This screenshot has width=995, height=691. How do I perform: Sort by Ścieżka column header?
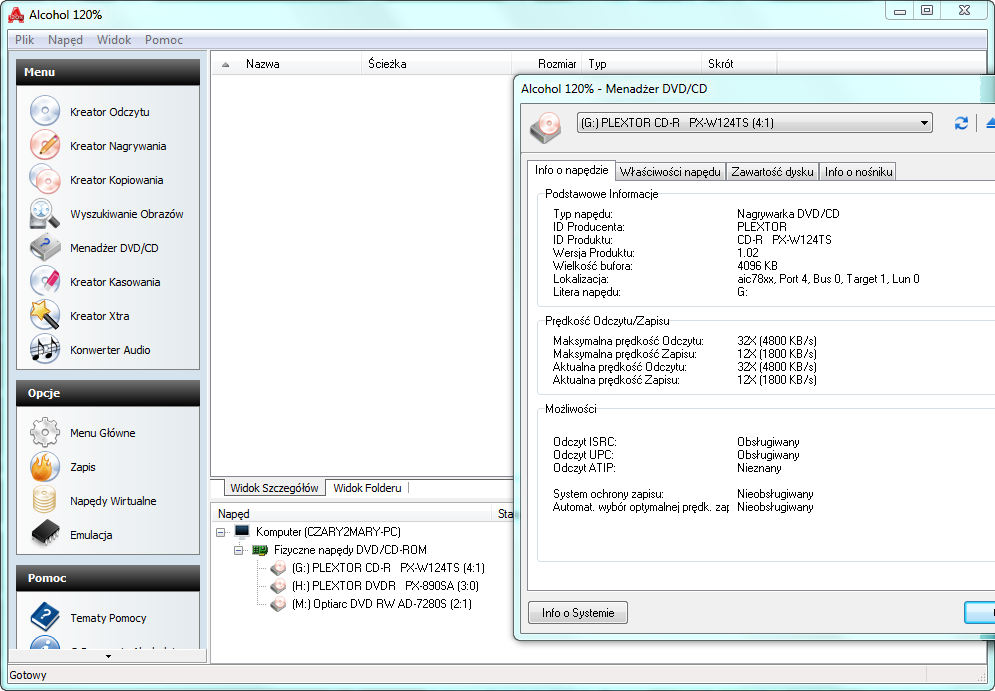437,63
